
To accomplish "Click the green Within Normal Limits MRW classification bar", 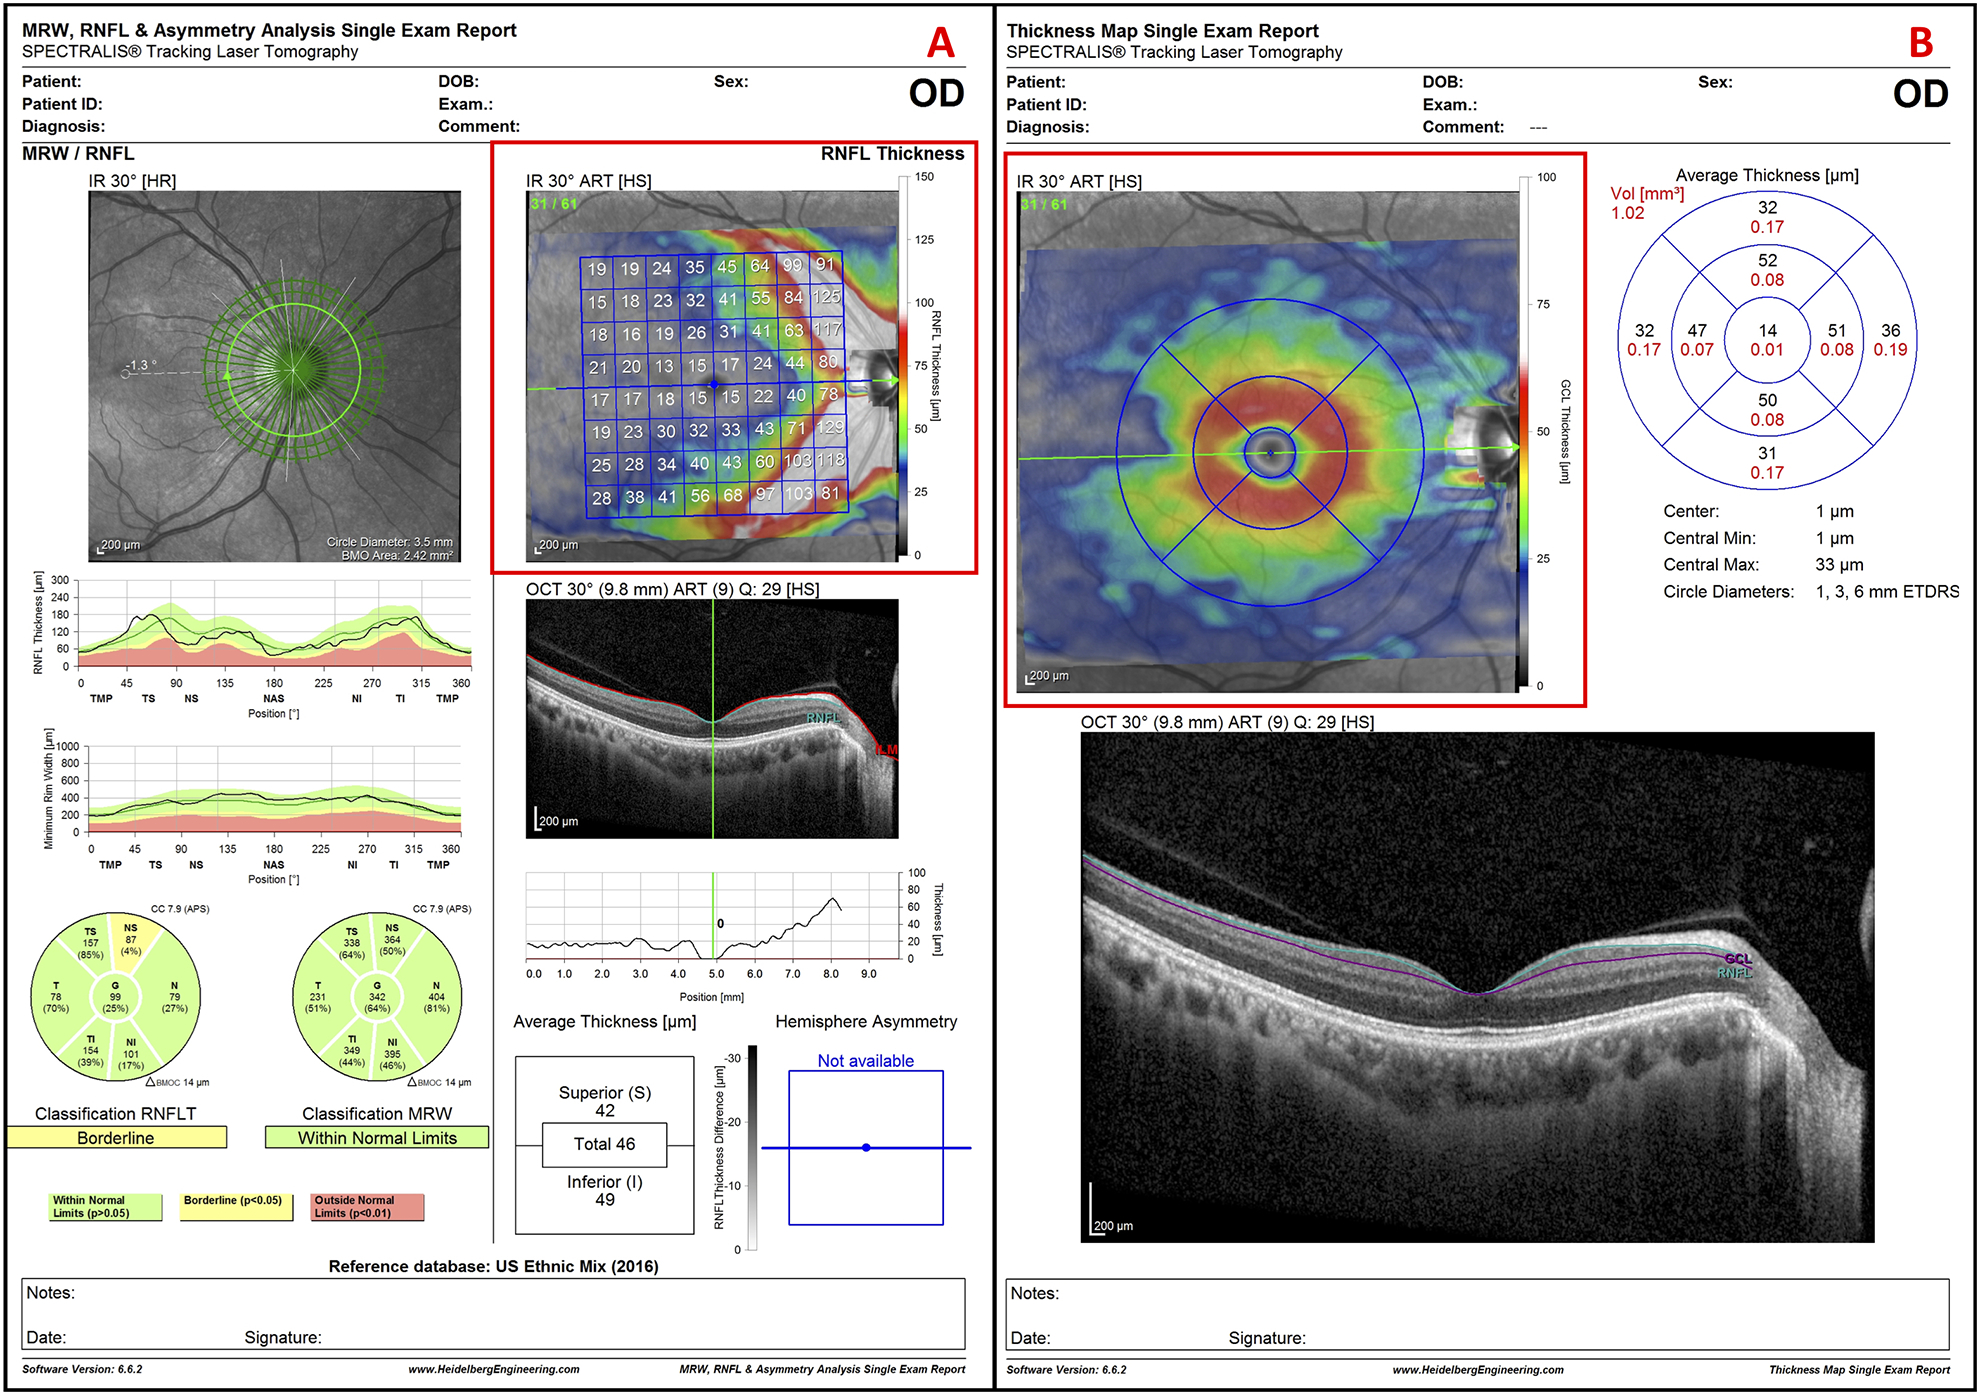I will (x=377, y=1138).
